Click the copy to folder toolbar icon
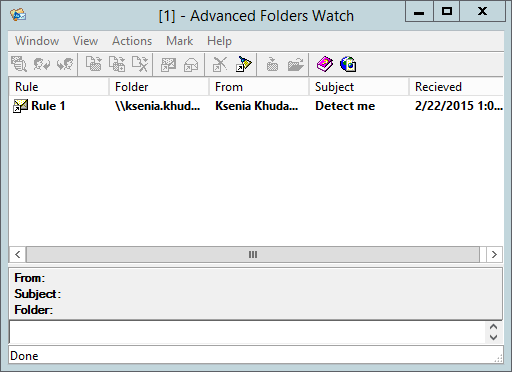Screen dimensions: 512x372 pyautogui.click(x=117, y=64)
